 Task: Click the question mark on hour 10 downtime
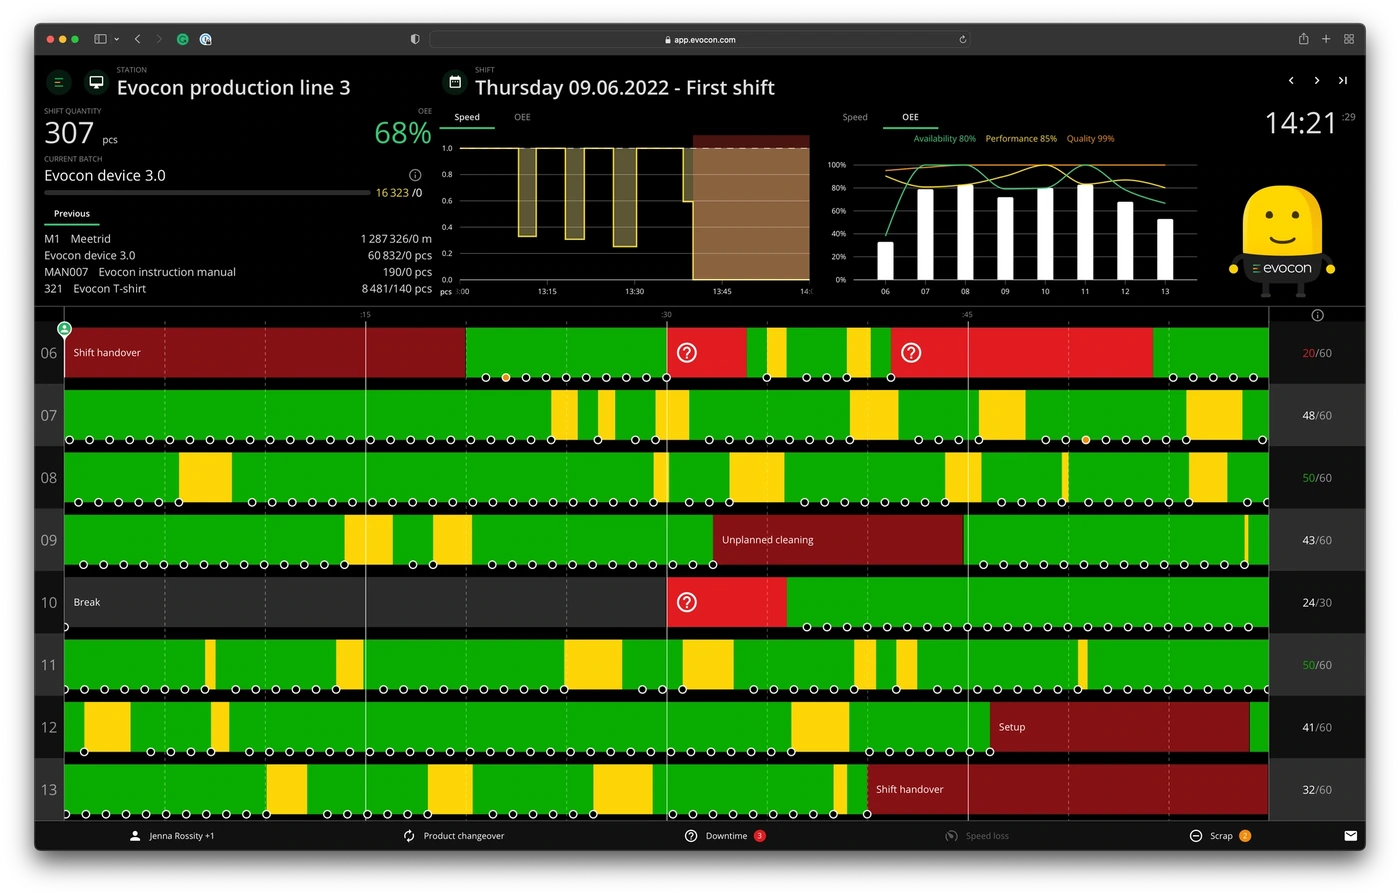(x=686, y=602)
